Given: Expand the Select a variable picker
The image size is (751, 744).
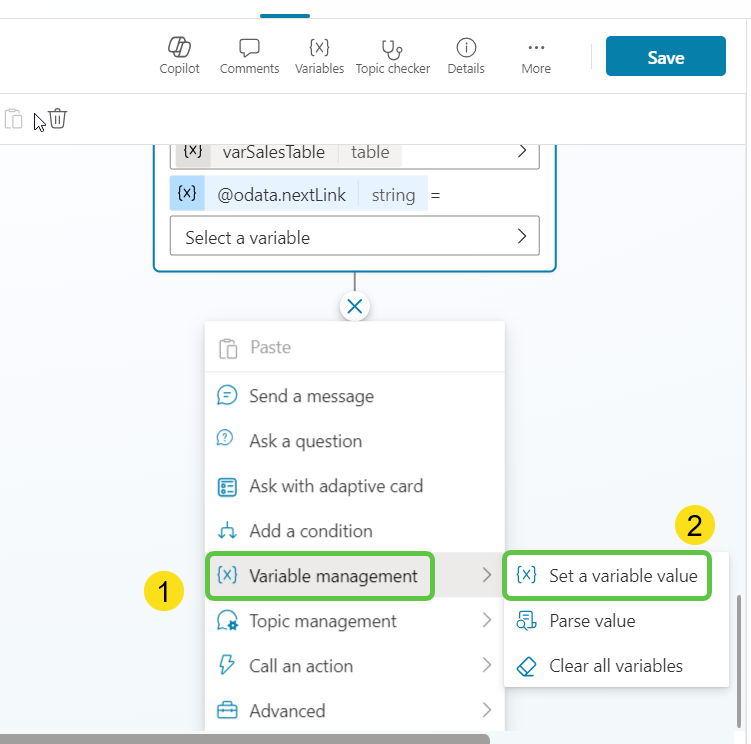Looking at the screenshot, I should (354, 237).
